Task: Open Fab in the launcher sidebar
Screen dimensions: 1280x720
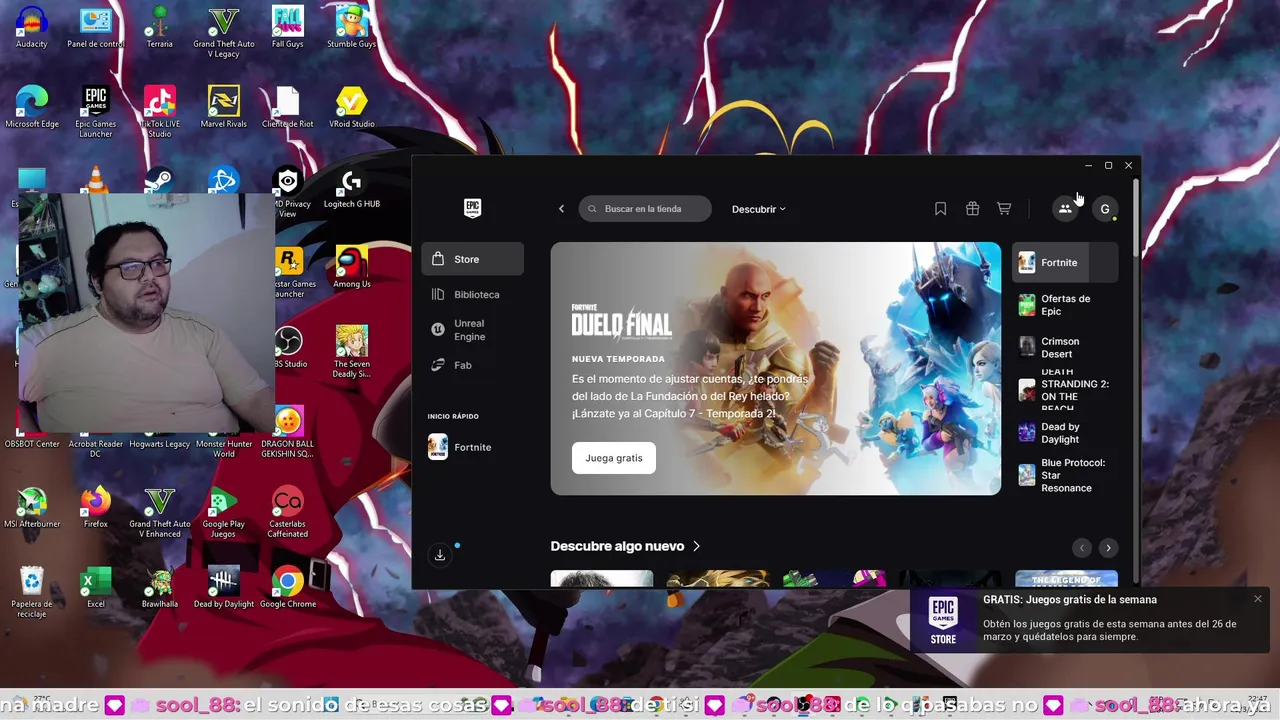Action: (x=472, y=365)
